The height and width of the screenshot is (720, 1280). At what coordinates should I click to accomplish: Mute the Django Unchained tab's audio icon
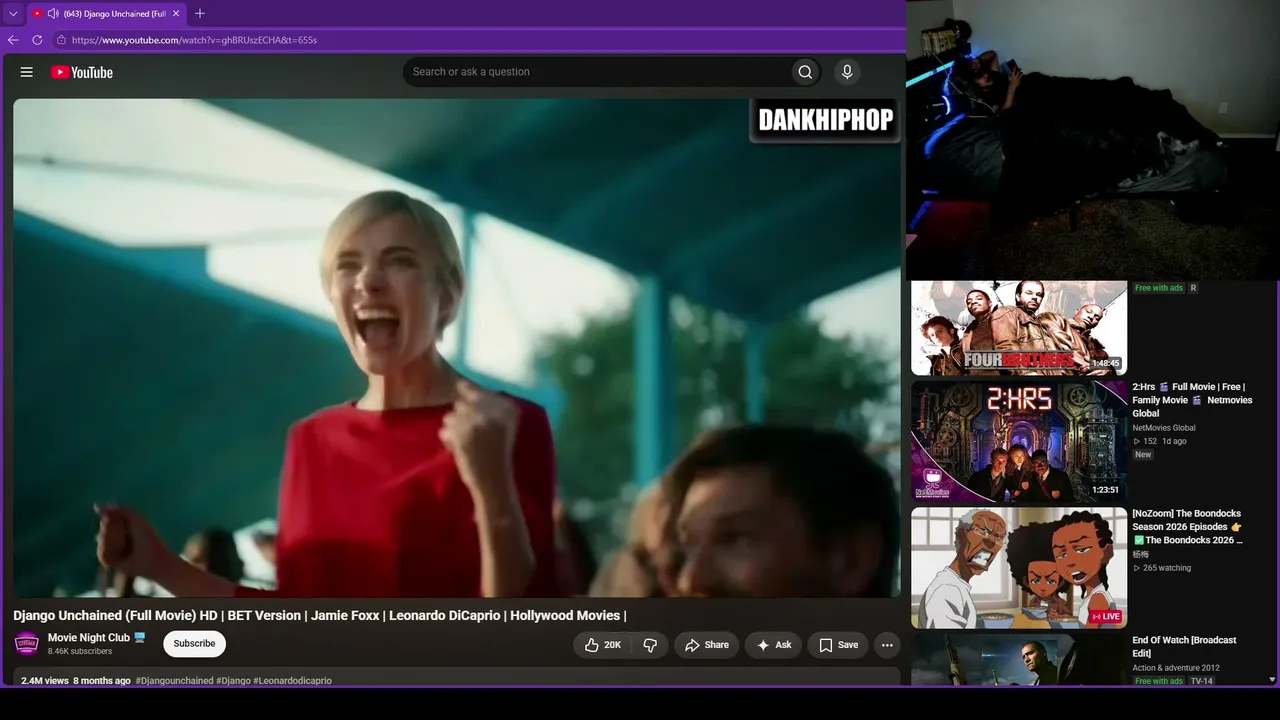coord(53,14)
